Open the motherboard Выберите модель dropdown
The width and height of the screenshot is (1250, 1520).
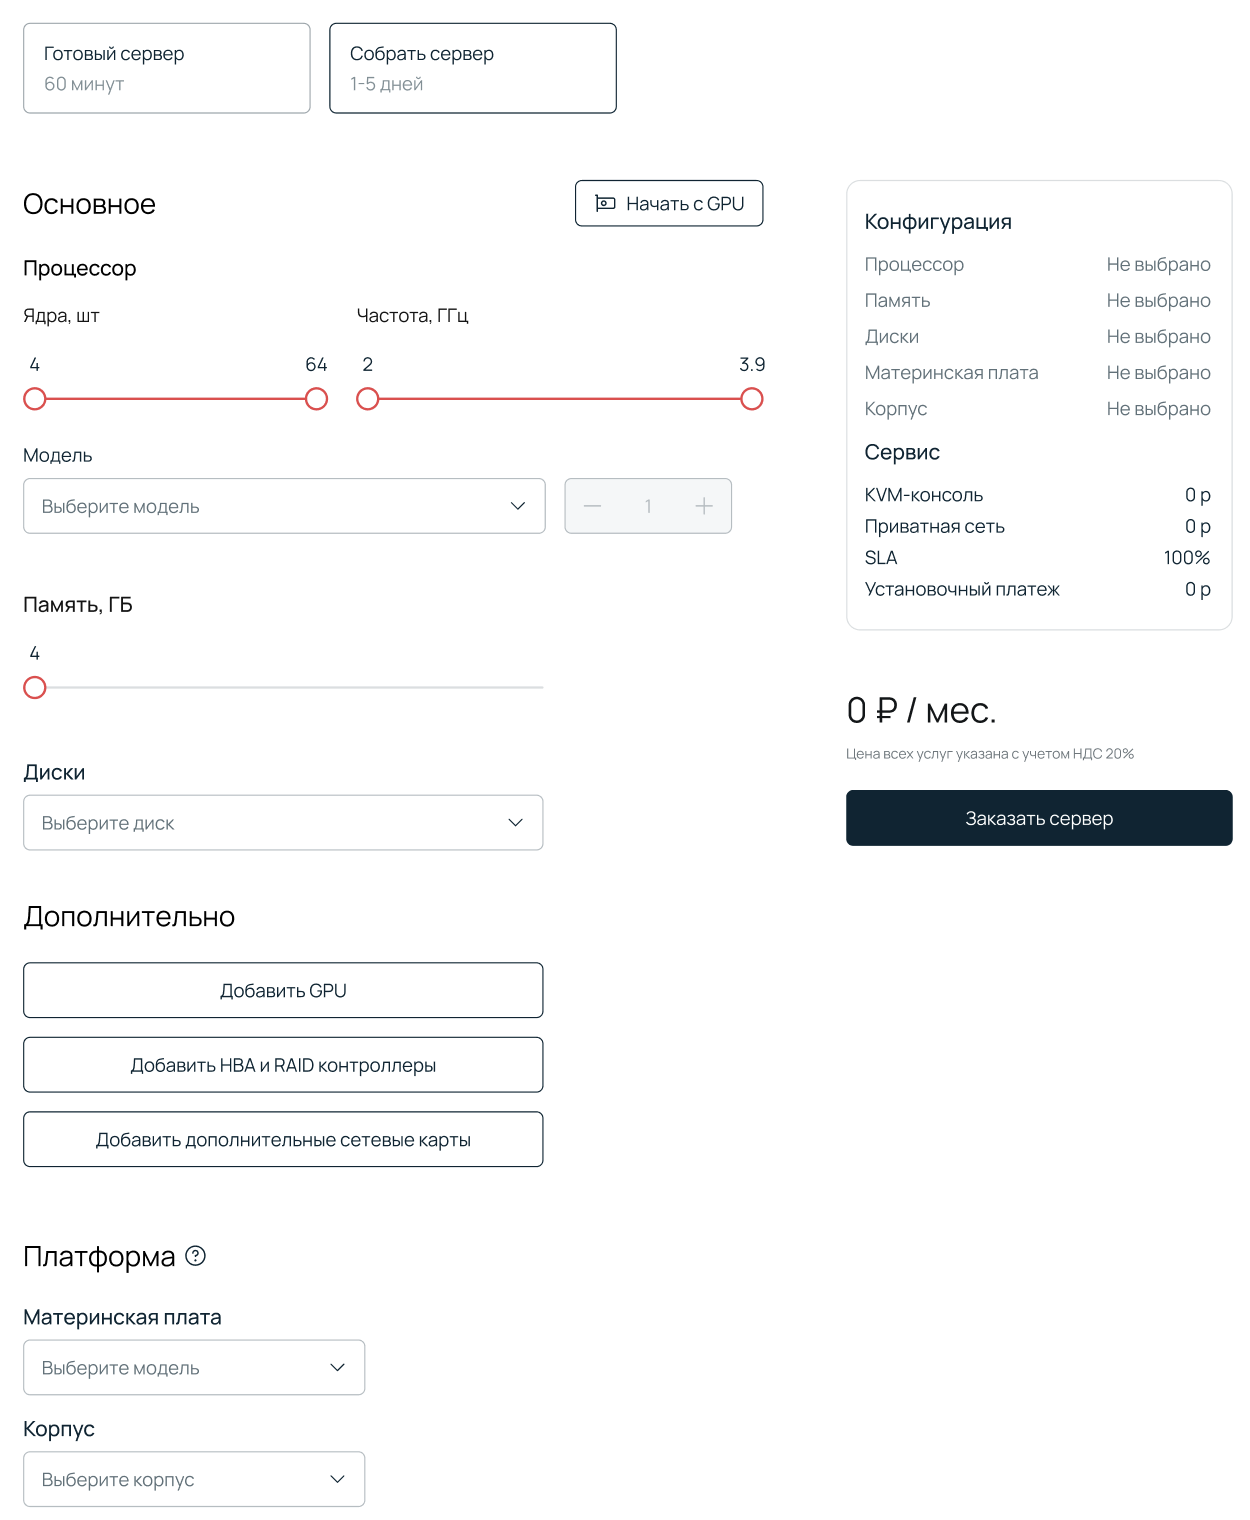194,1367
